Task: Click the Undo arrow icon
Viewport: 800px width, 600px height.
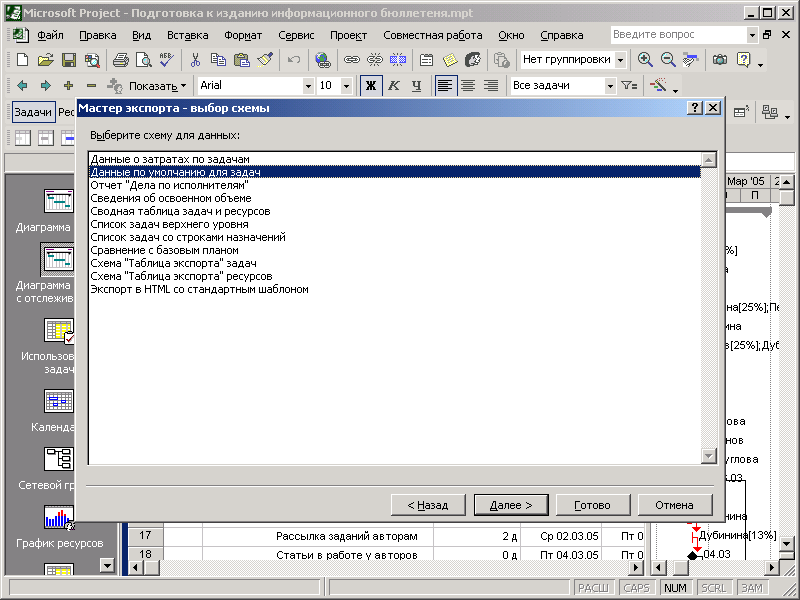Action: tap(294, 60)
